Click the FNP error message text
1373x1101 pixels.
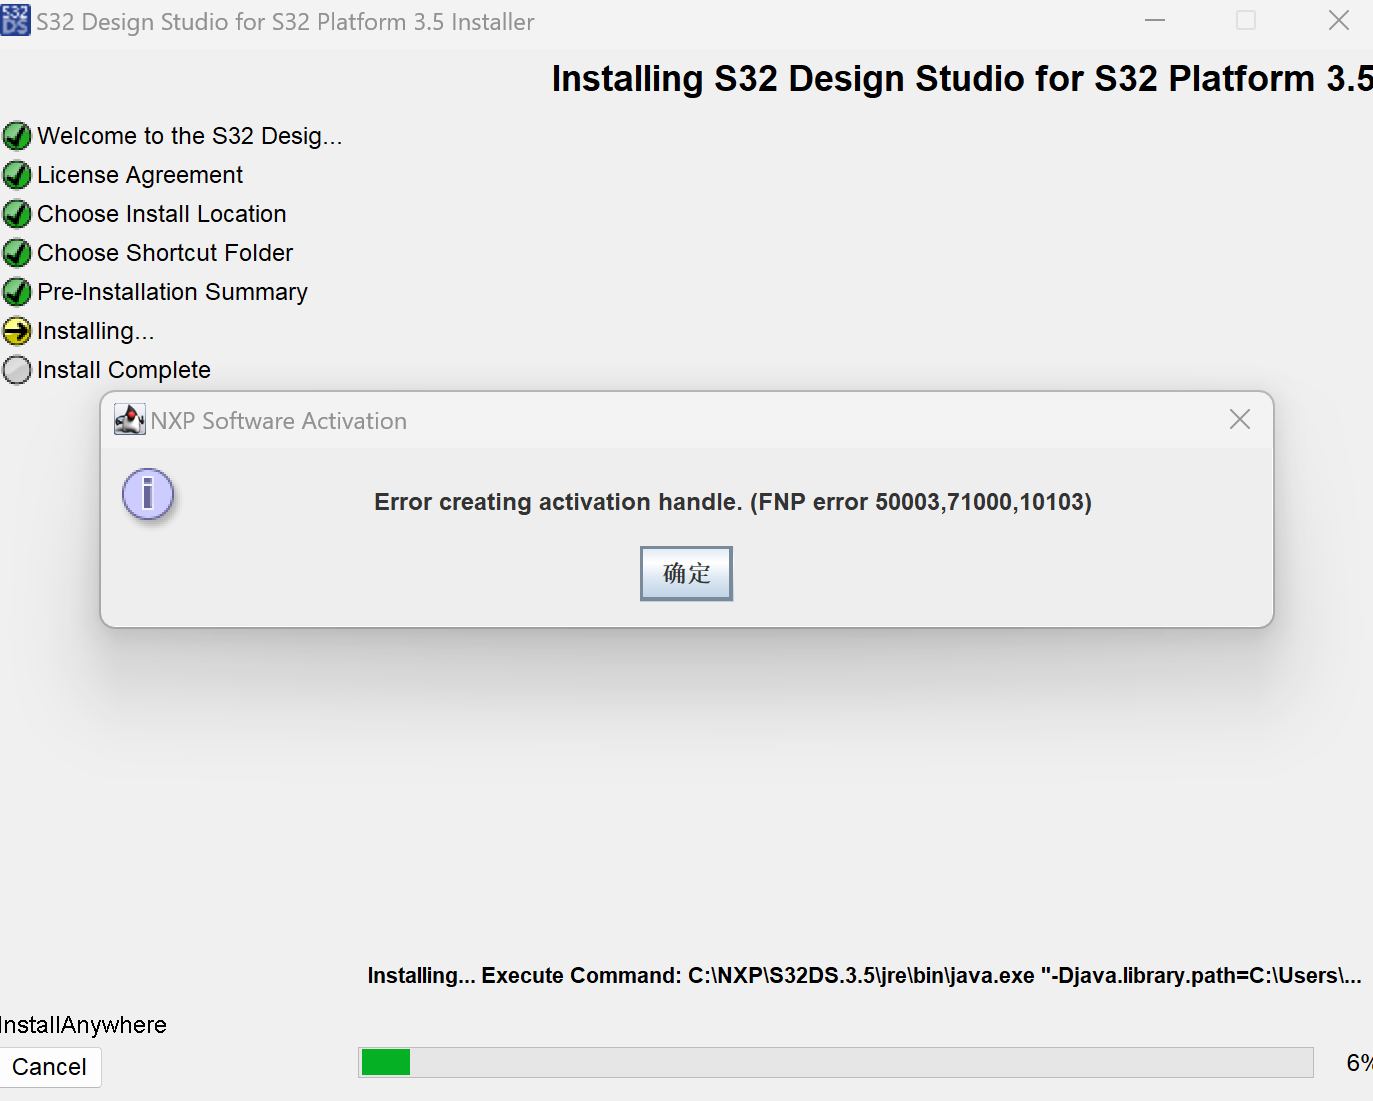click(x=732, y=502)
